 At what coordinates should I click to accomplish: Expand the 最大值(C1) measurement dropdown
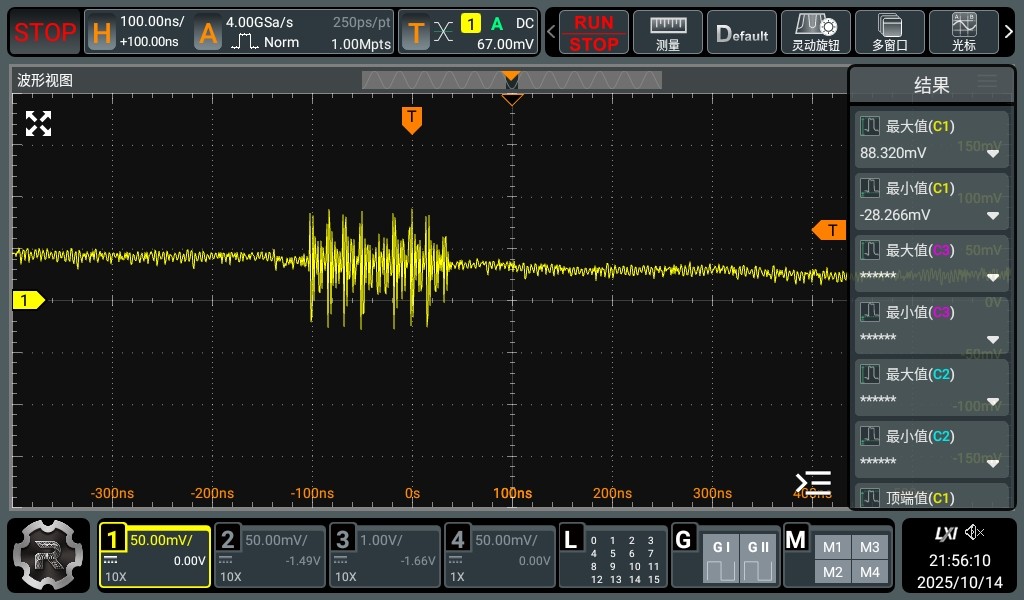pyautogui.click(x=993, y=154)
